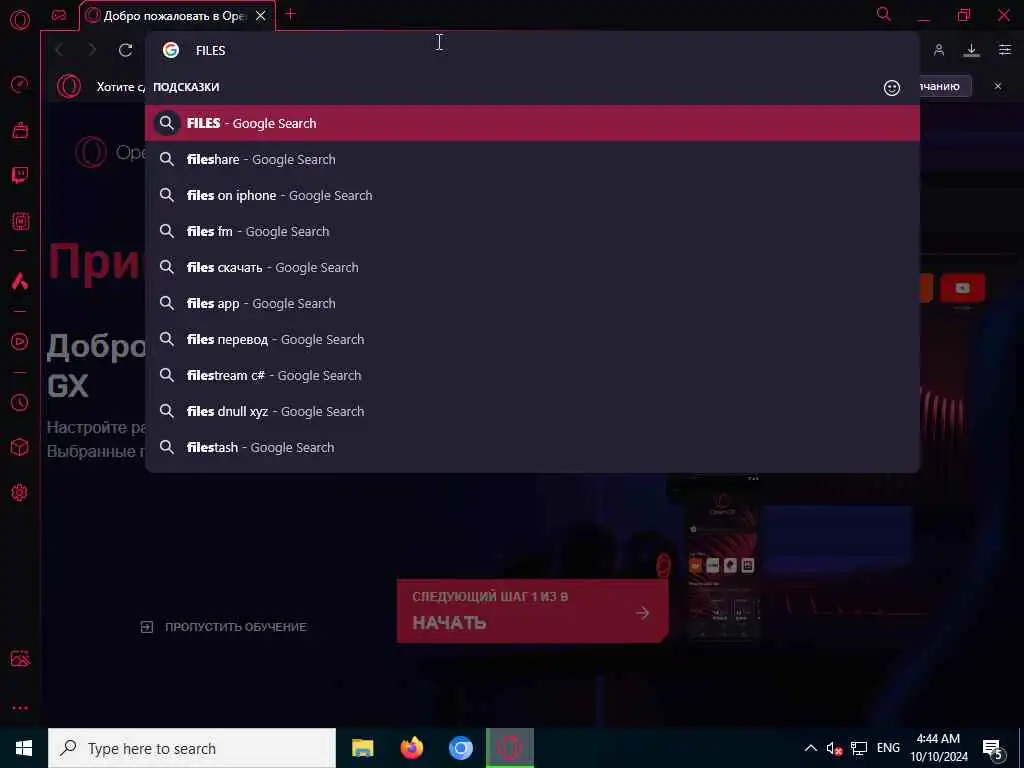Launch Firefox from taskbar
The width and height of the screenshot is (1024, 768).
[x=411, y=748]
